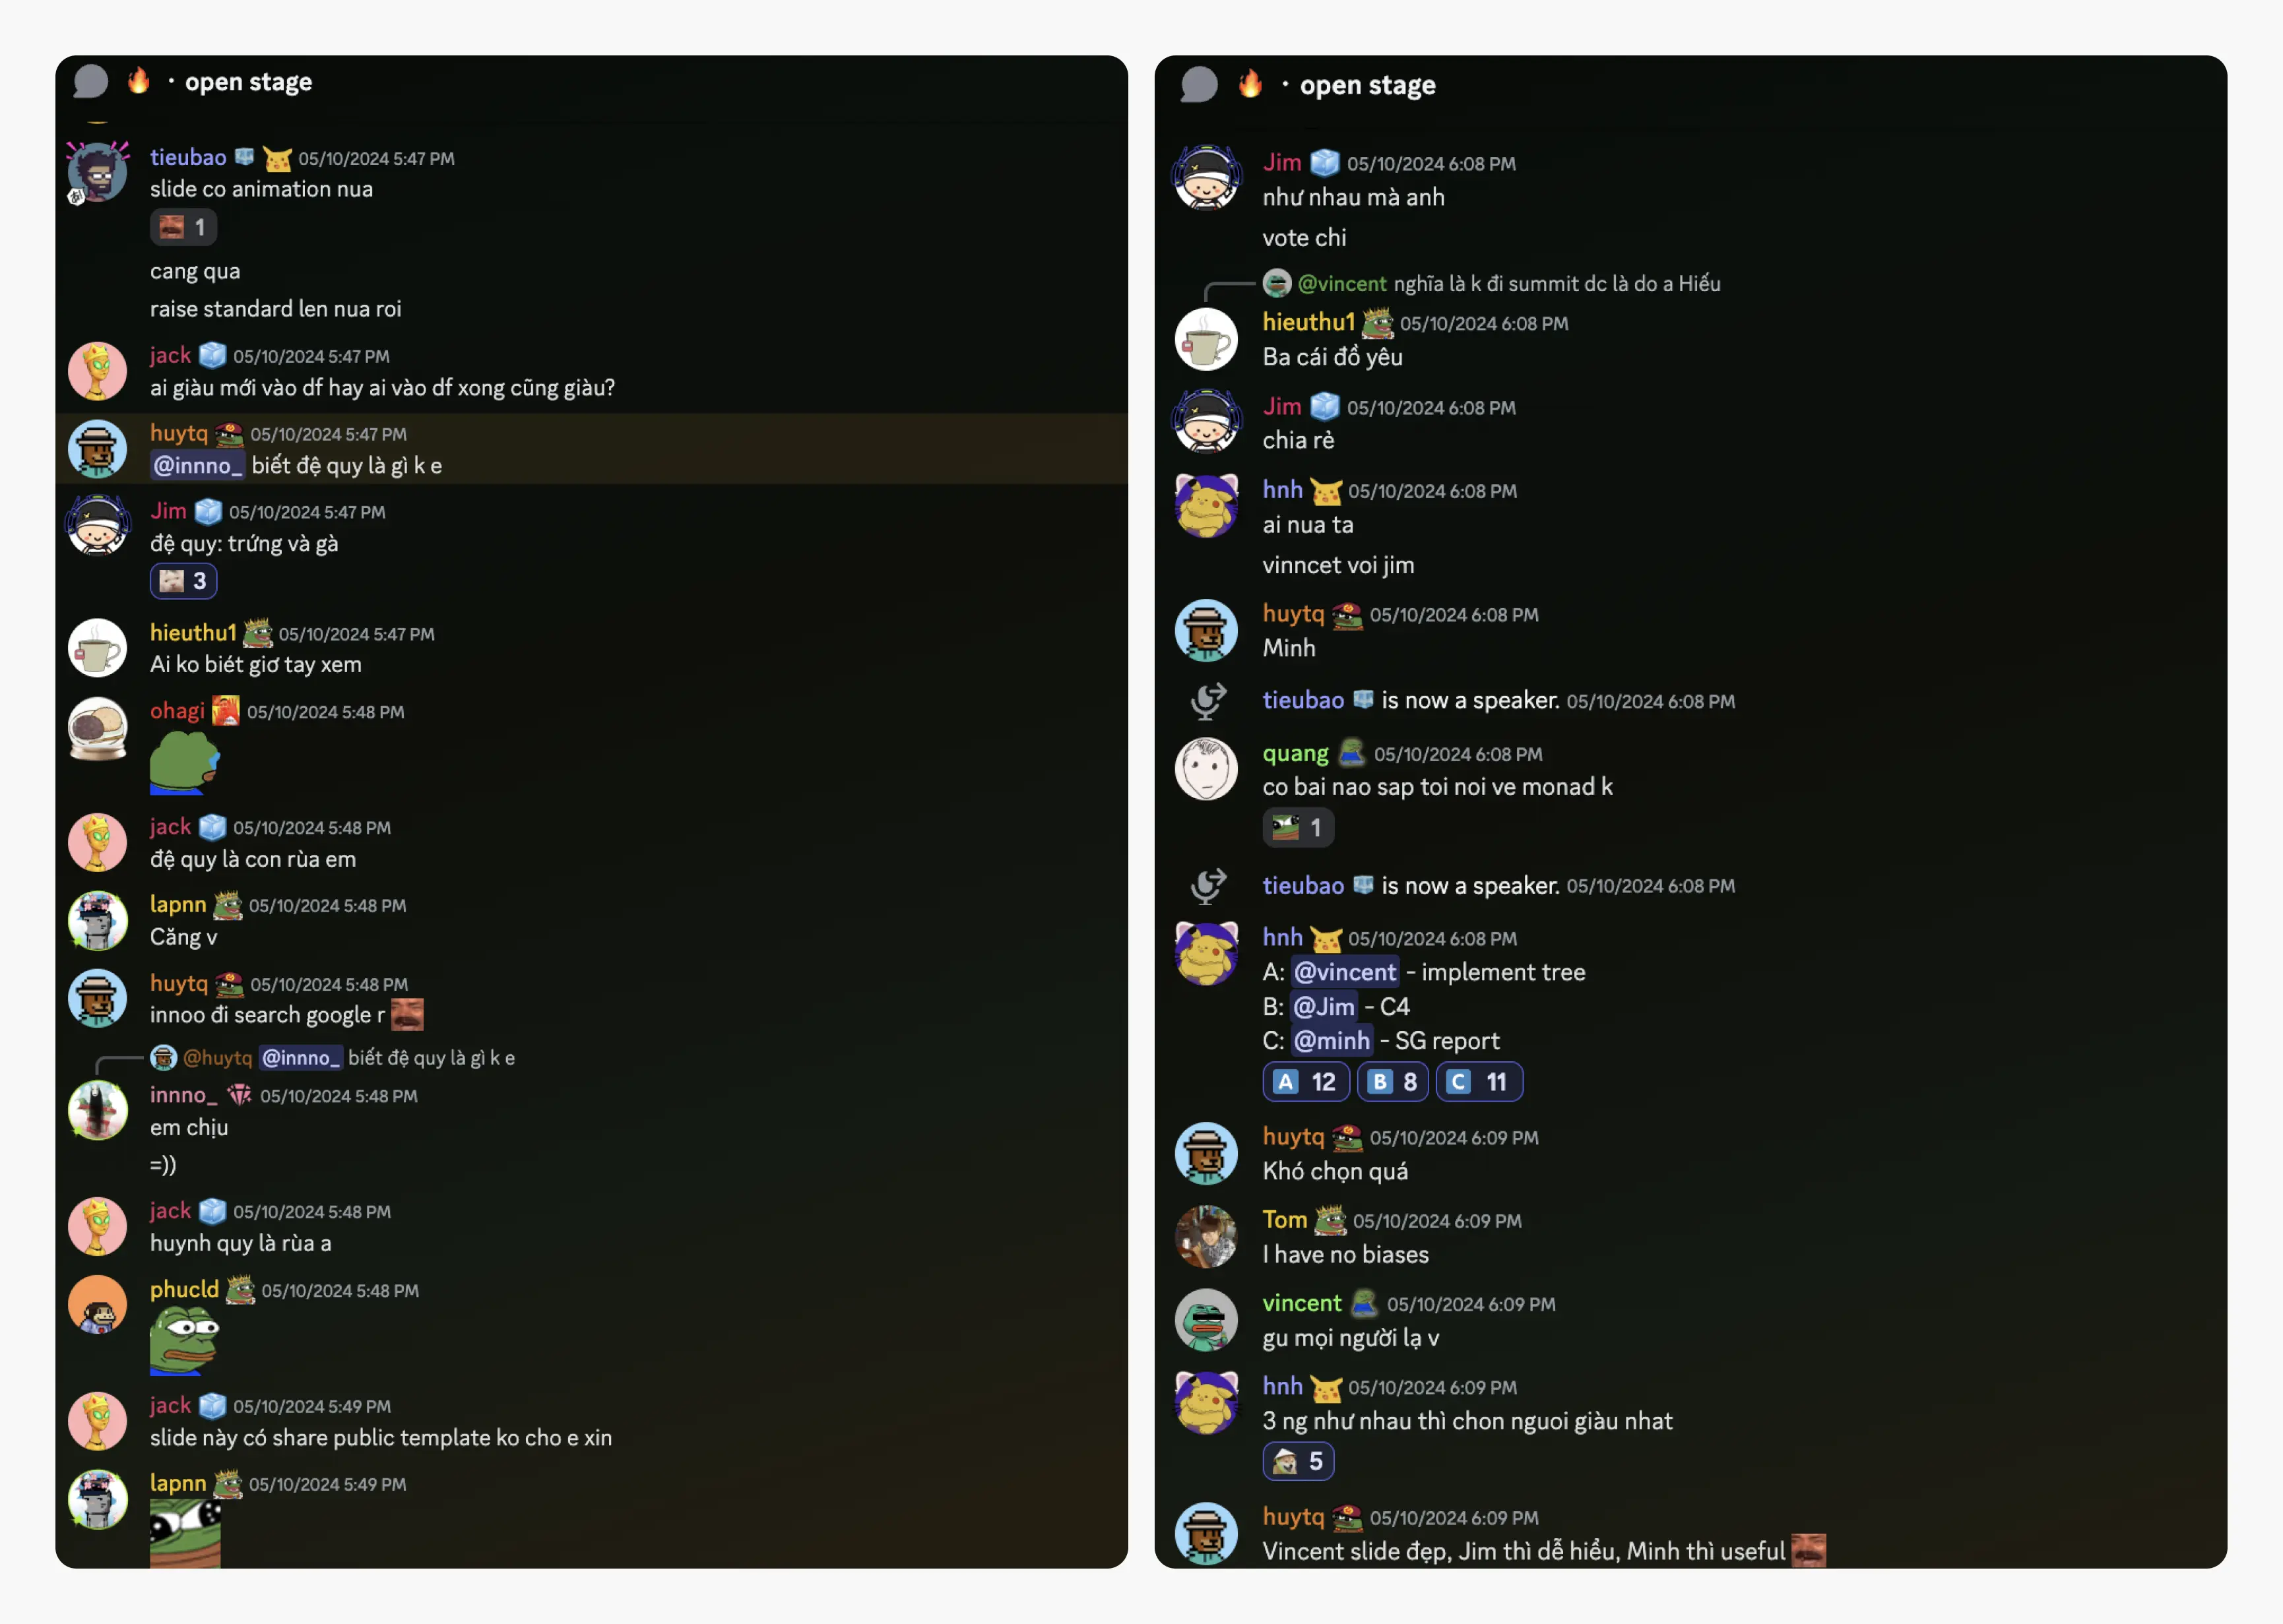Screen dimensions: 2283x1624
Task: Click the fire emoji in right panel header
Action: (1250, 84)
